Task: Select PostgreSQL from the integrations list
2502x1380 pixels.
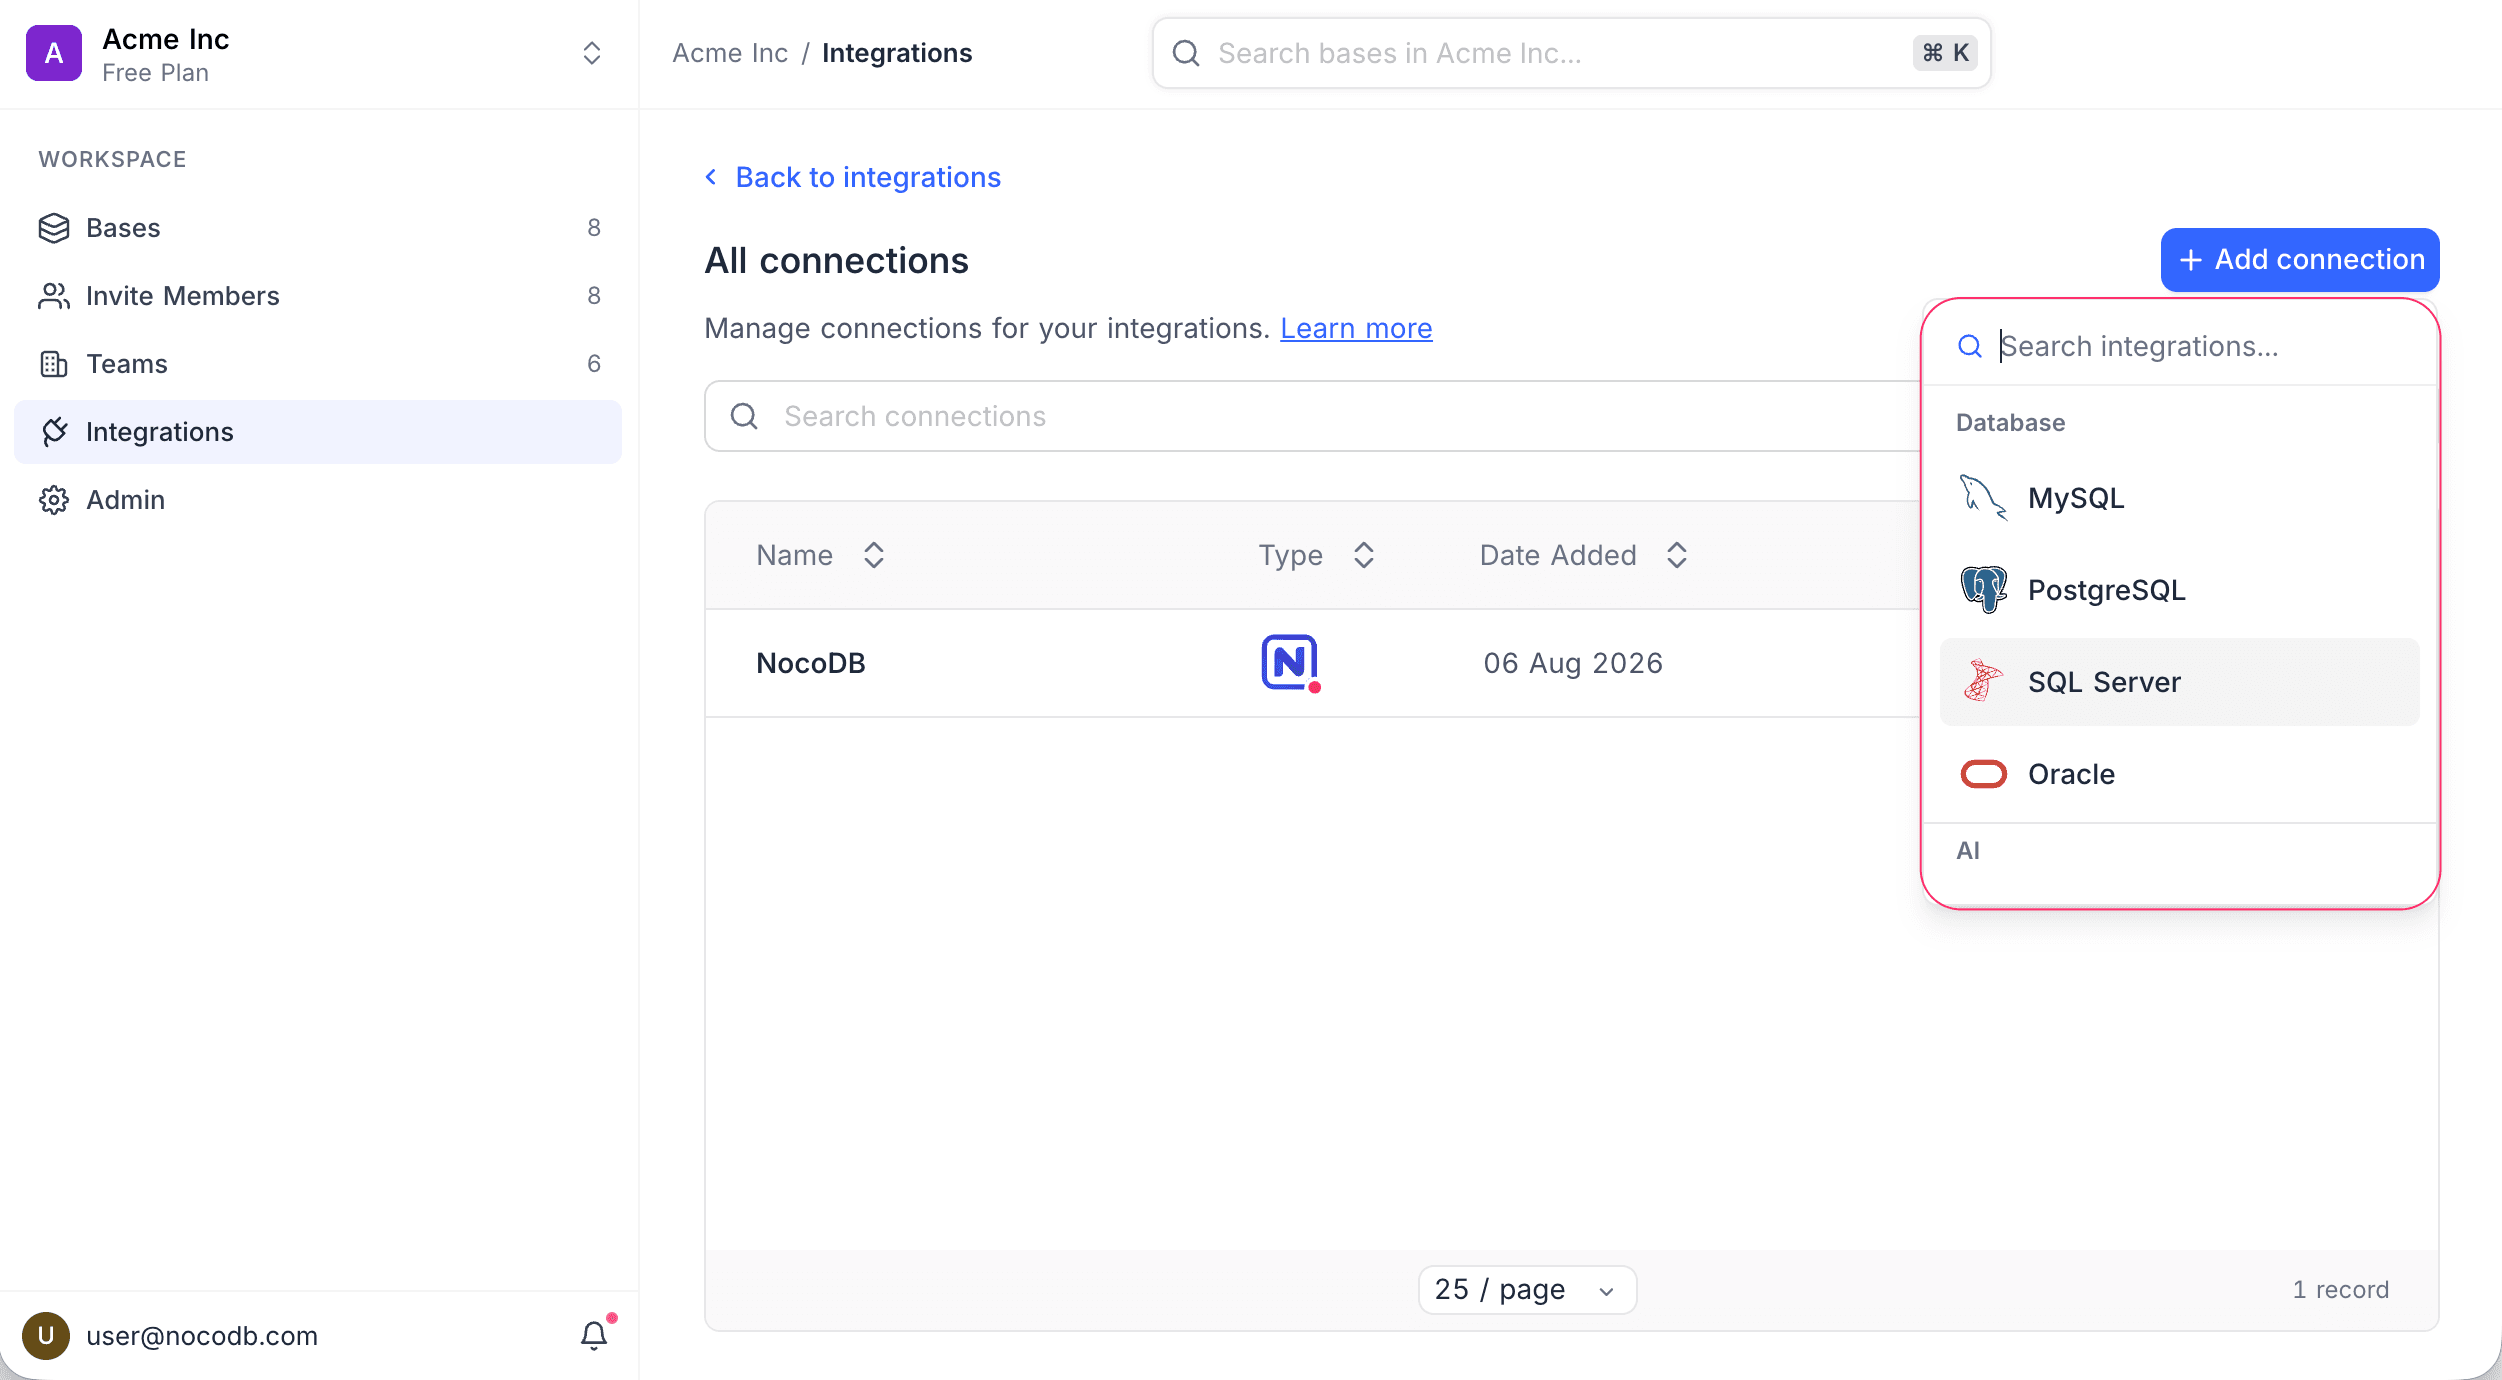Action: click(2180, 590)
